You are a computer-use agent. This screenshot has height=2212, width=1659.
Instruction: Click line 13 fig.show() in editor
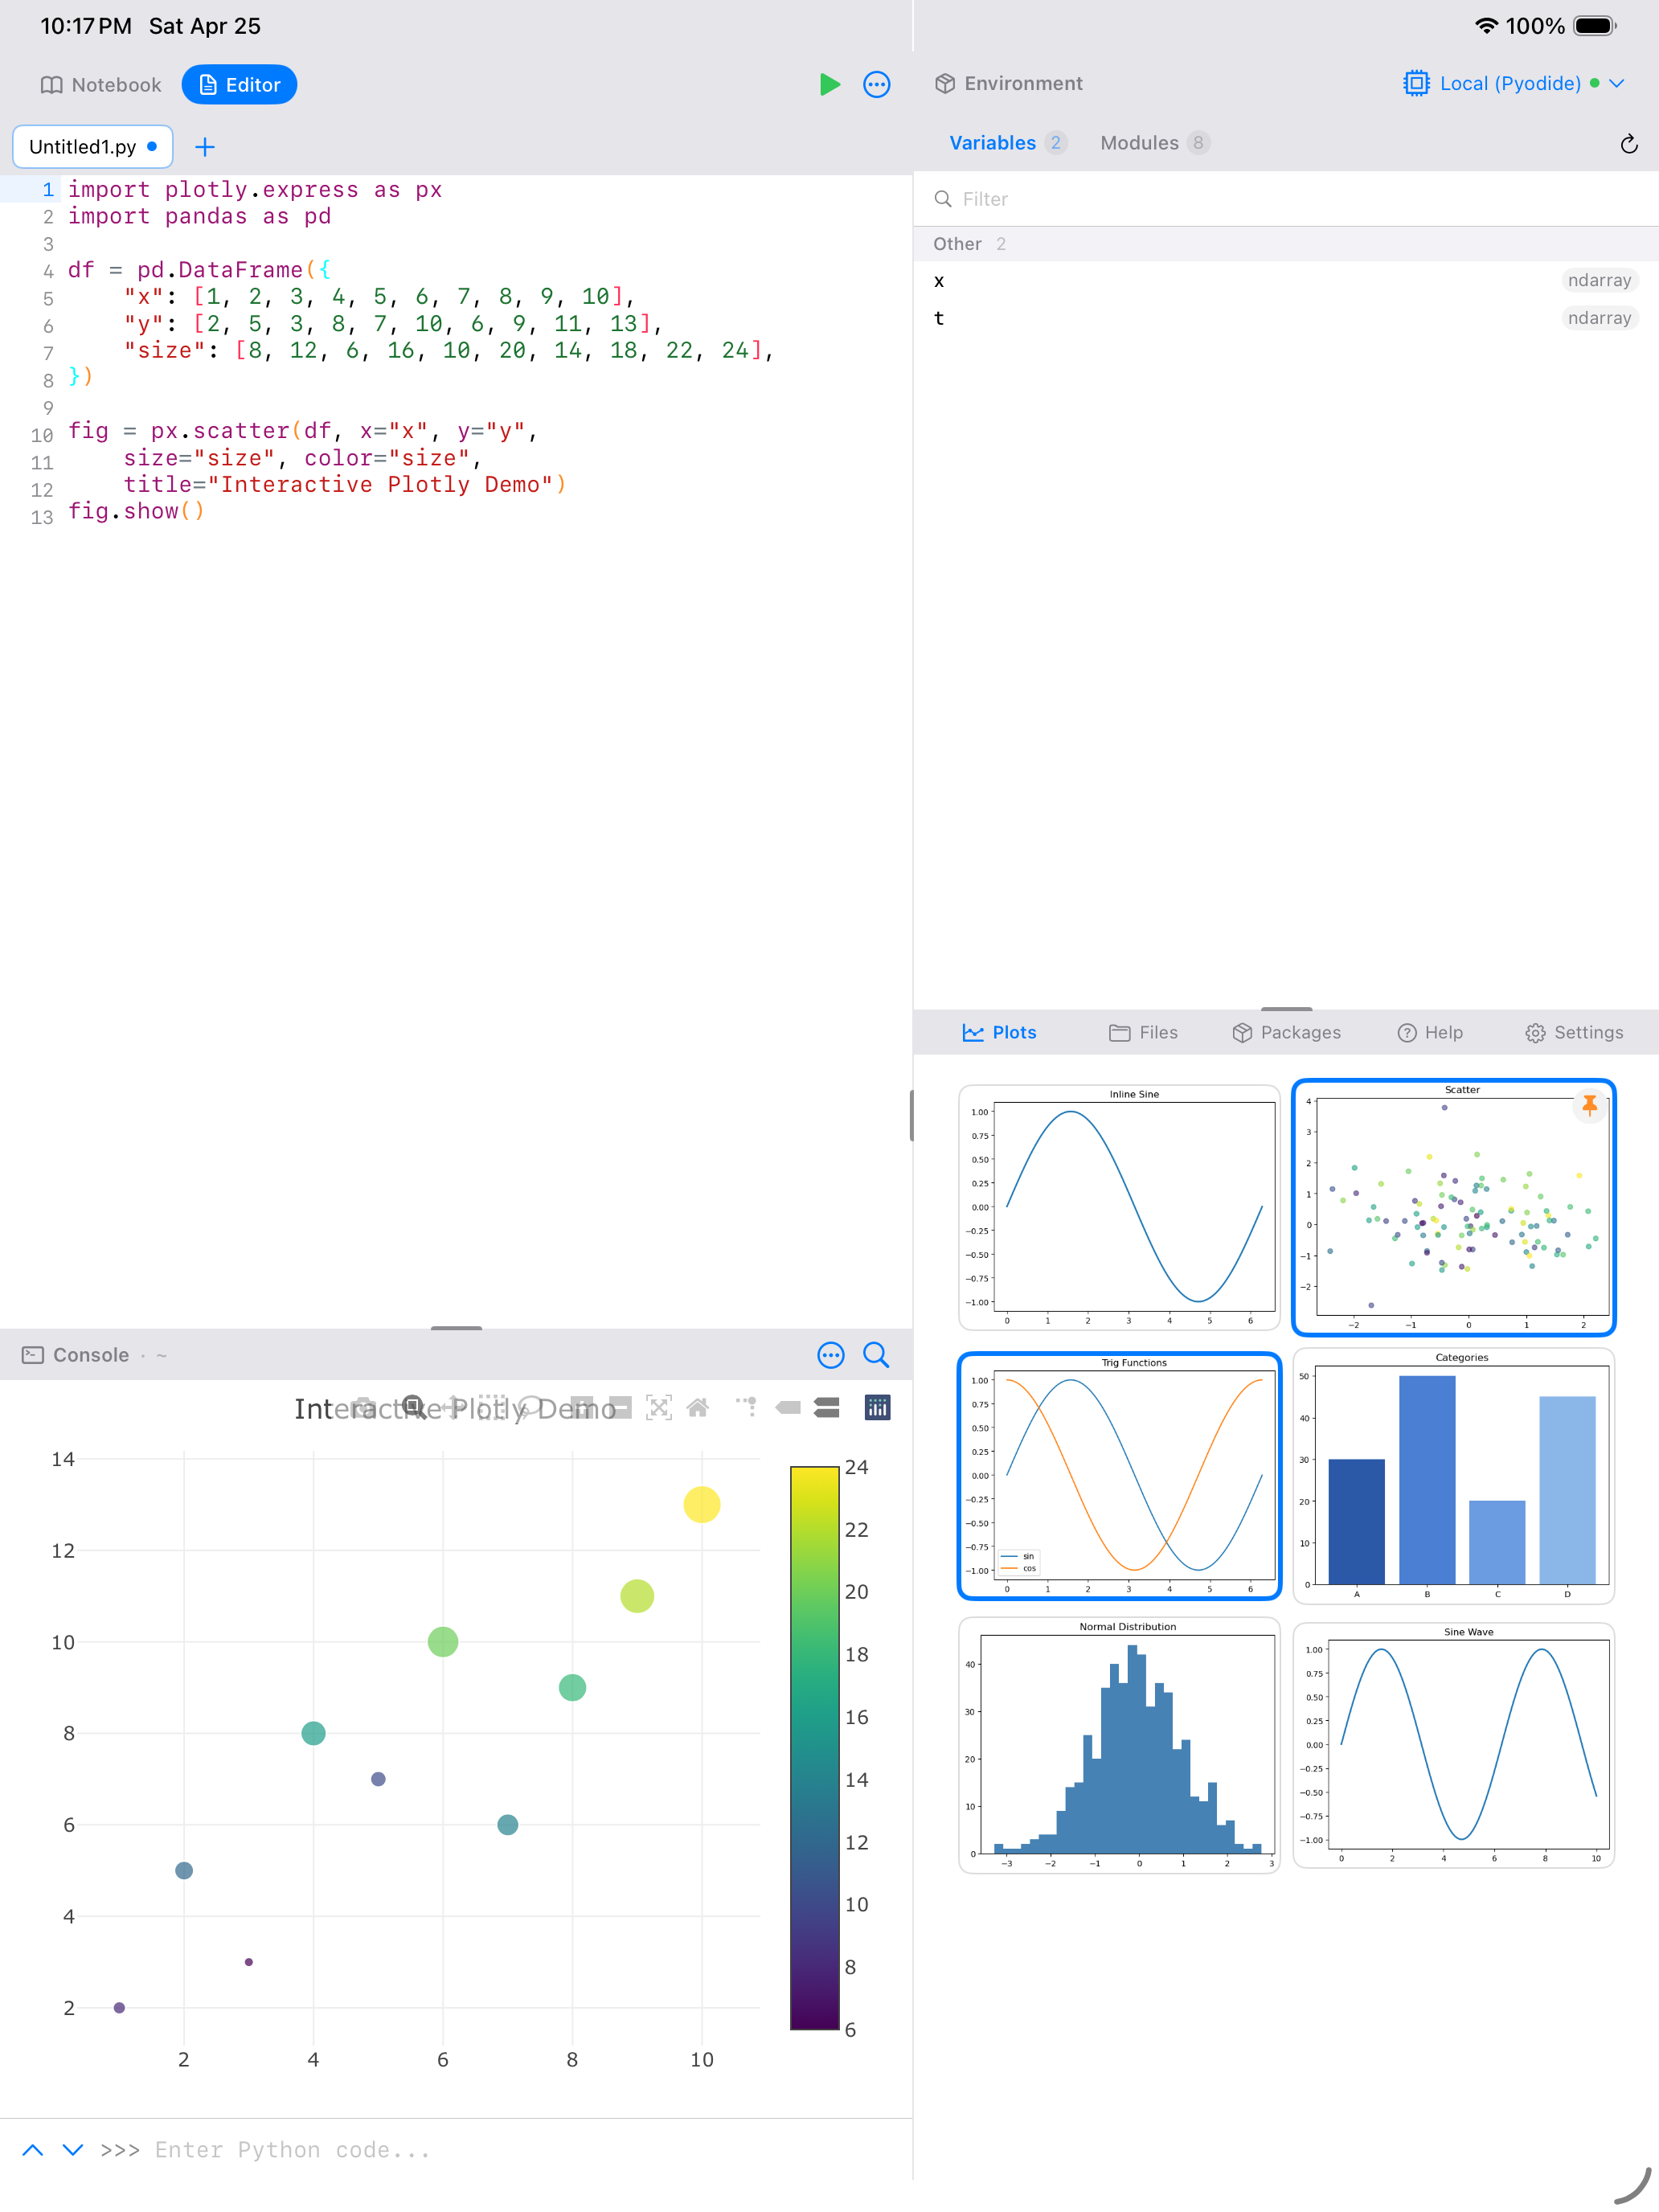136,511
